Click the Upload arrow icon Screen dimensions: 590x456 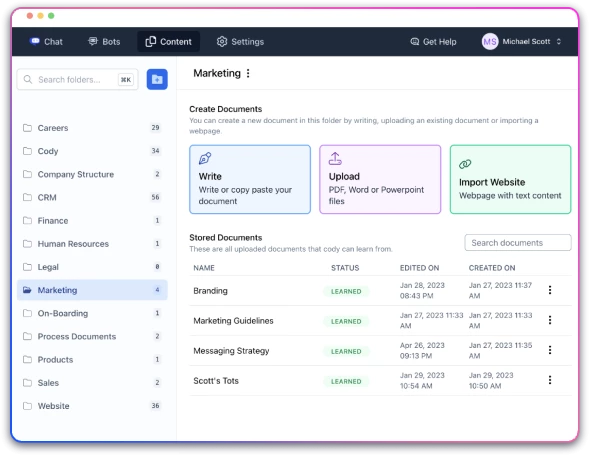(x=335, y=158)
